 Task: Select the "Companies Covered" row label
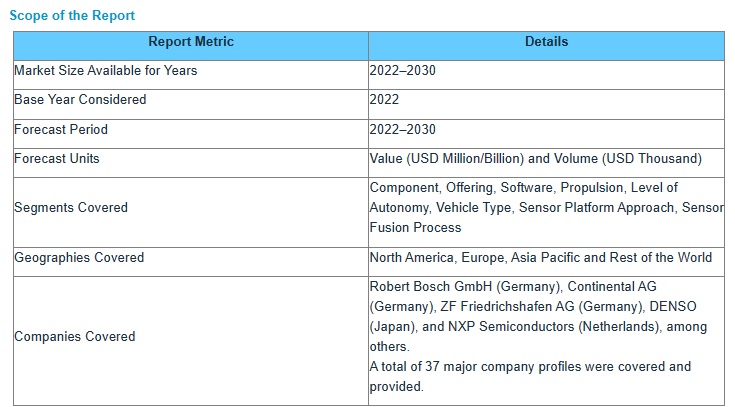[75, 336]
